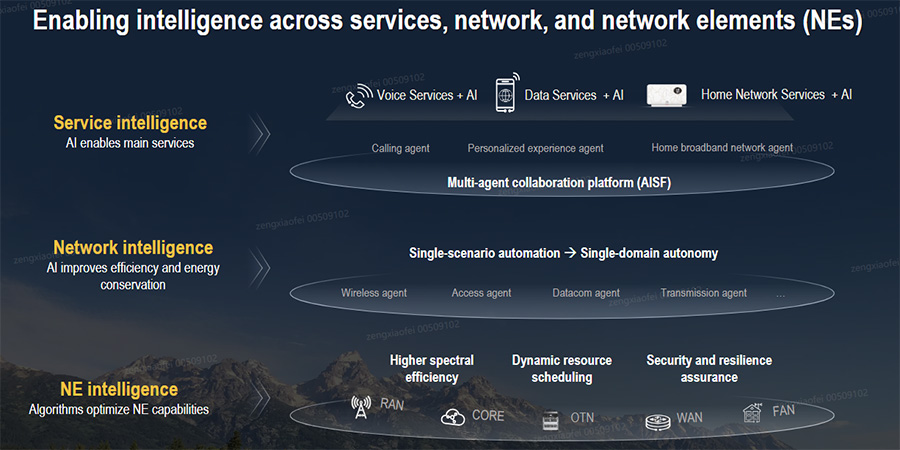Click the FAN house icon

(x=752, y=413)
